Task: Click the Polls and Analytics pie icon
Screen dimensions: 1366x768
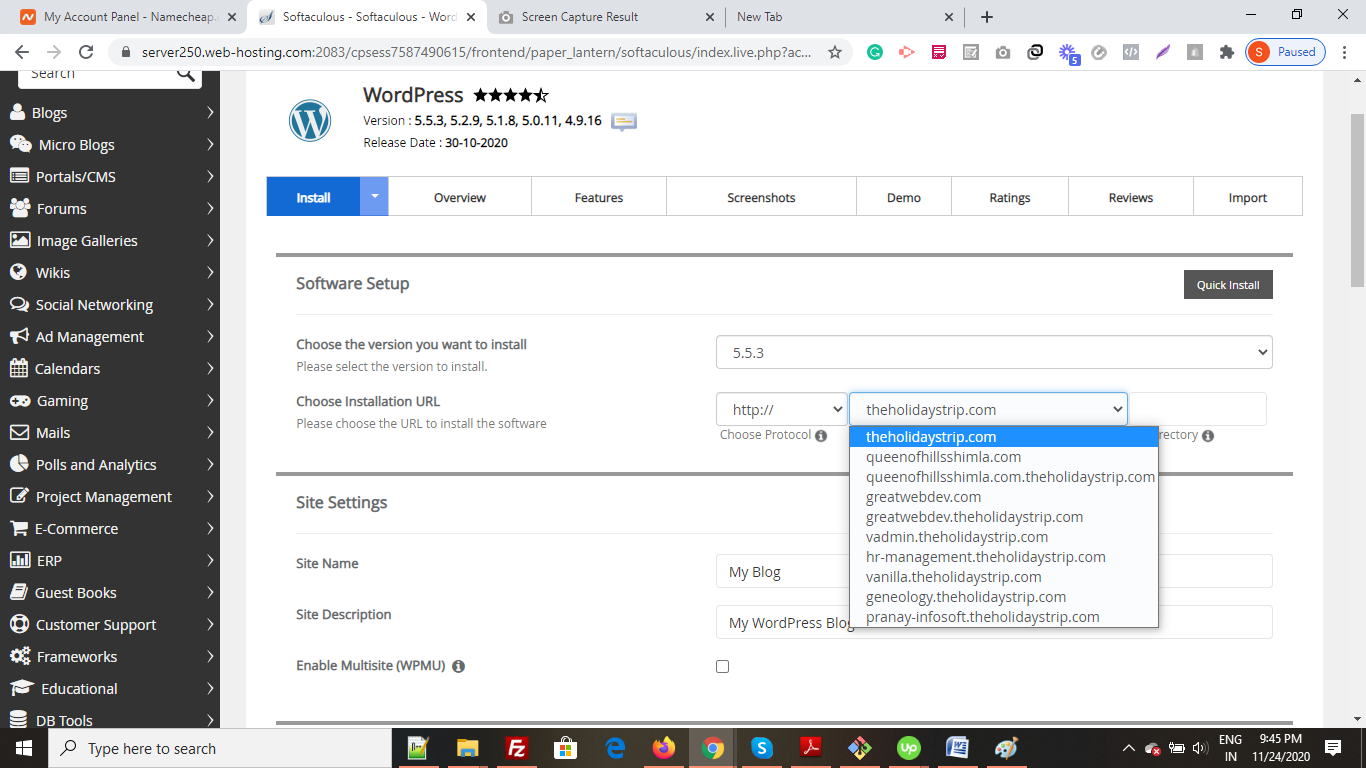Action: click(x=18, y=465)
